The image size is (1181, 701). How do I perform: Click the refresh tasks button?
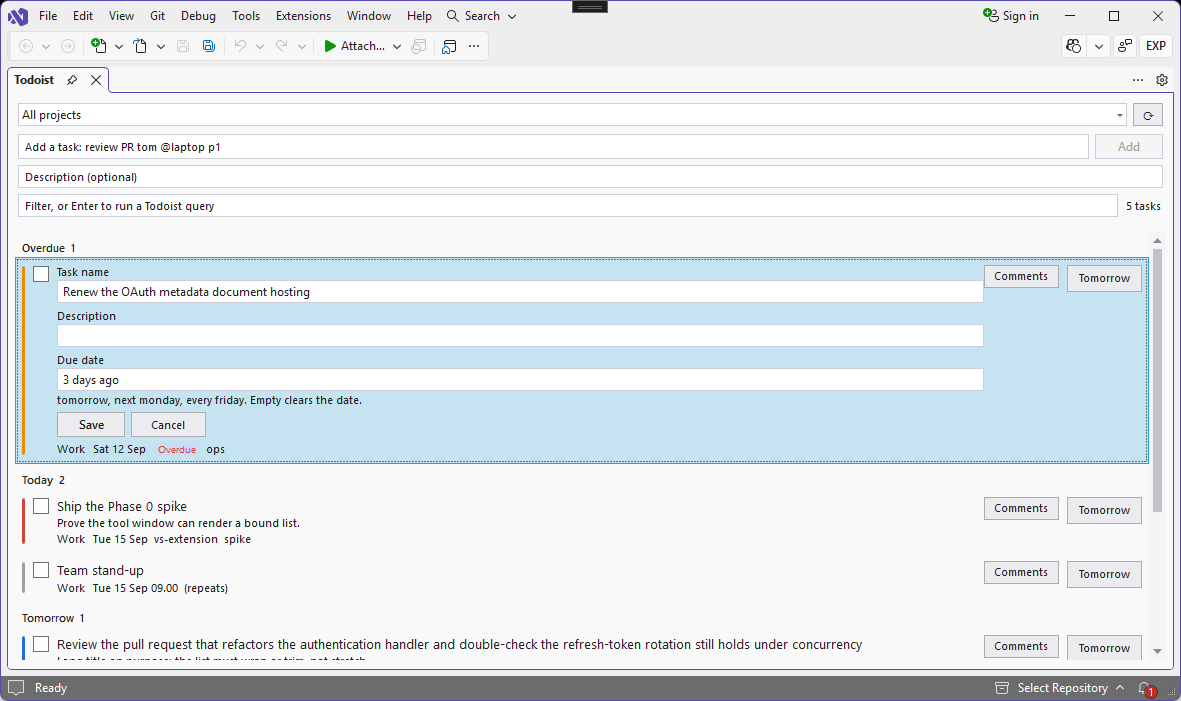coord(1148,115)
